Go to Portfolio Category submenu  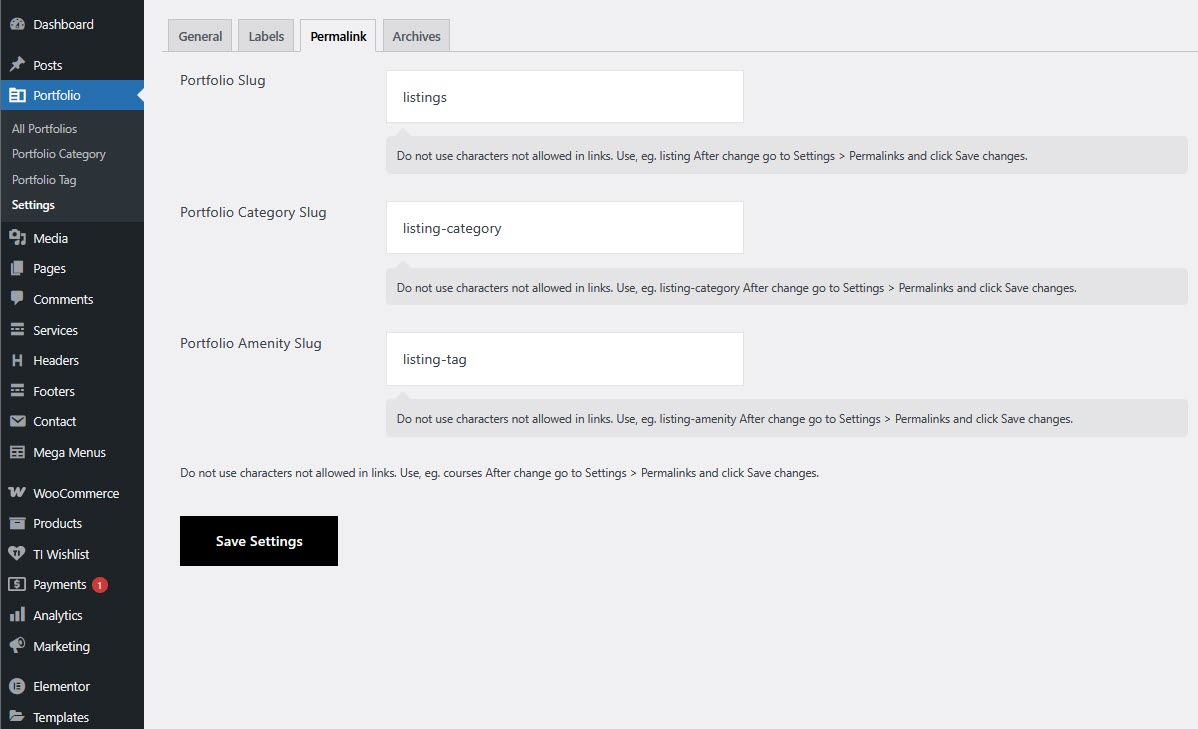pos(58,154)
